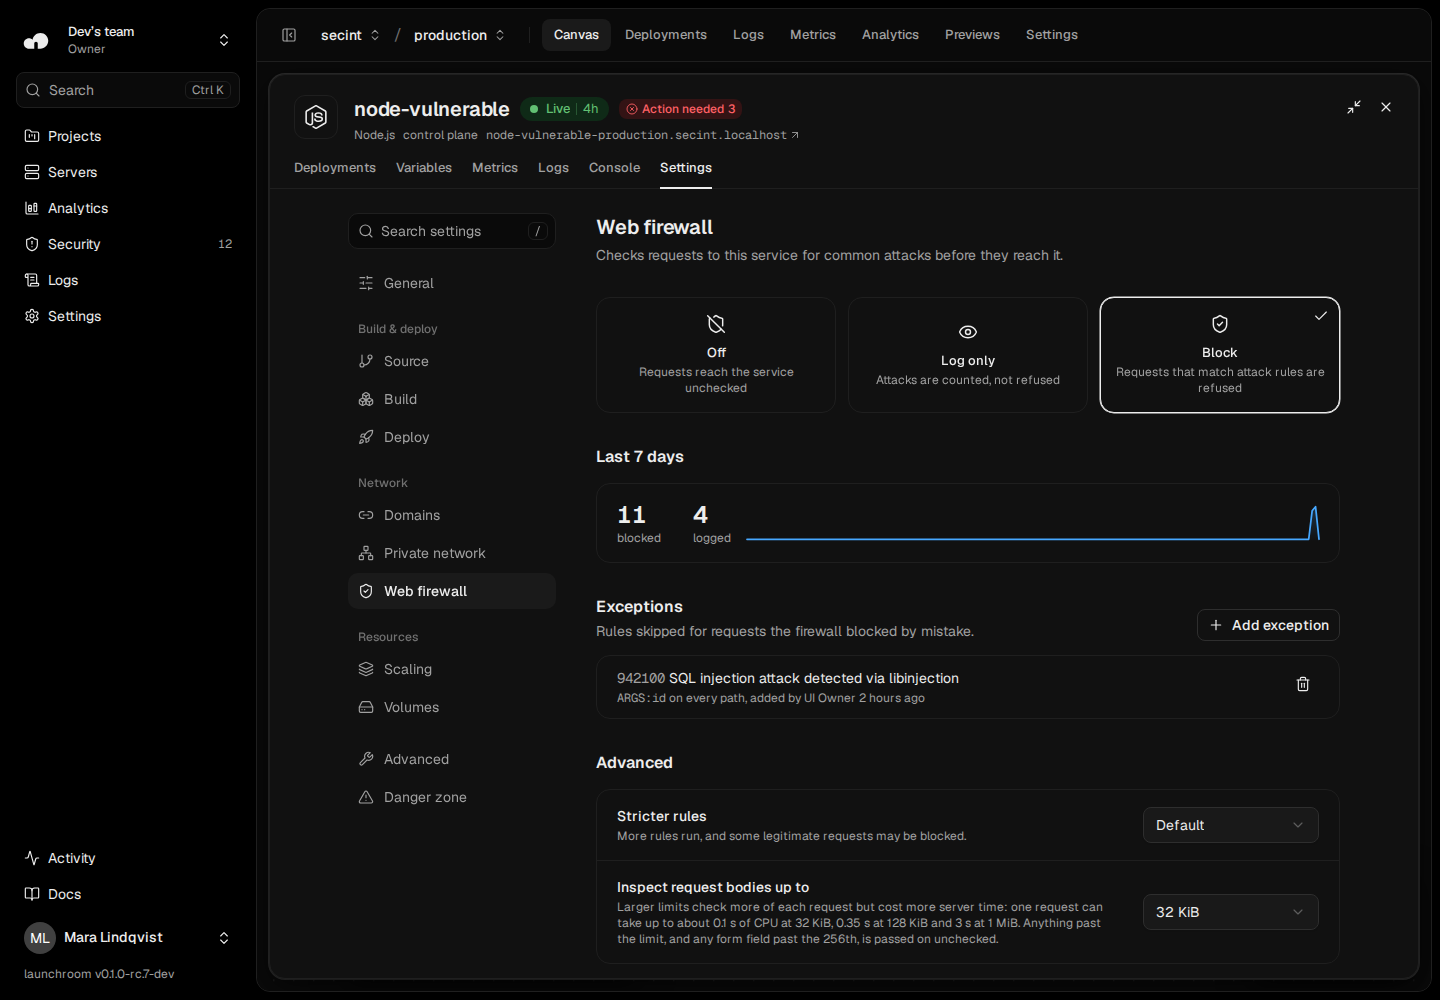Open the Previews top tab

(972, 35)
